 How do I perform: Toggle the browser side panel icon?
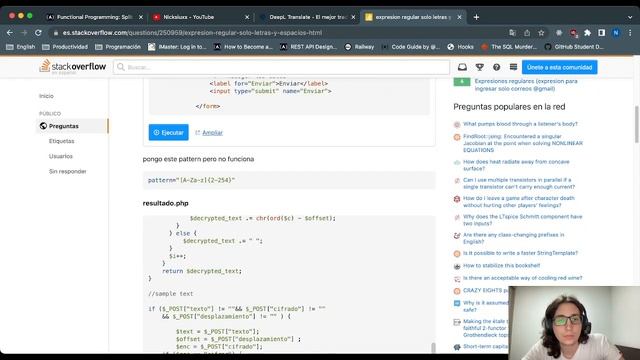[602, 33]
